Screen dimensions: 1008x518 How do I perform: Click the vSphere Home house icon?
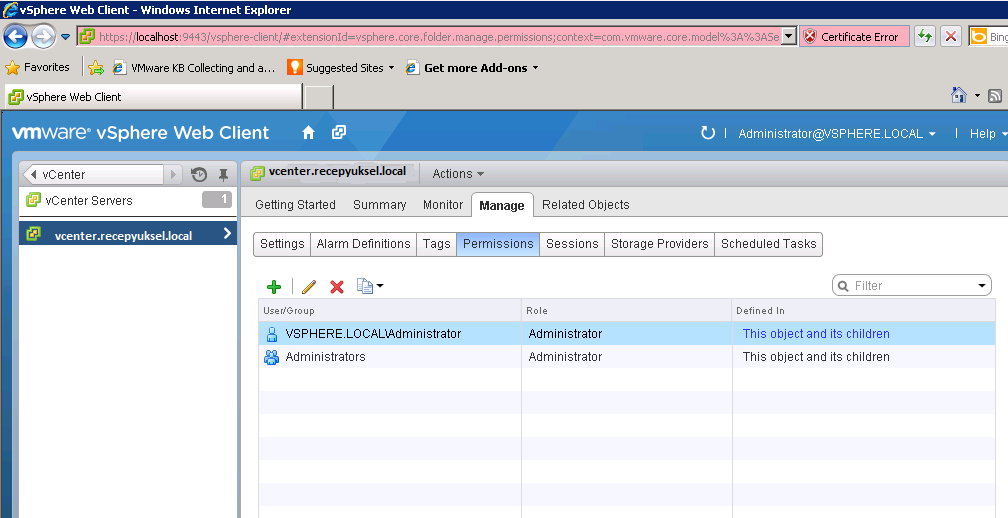[309, 132]
